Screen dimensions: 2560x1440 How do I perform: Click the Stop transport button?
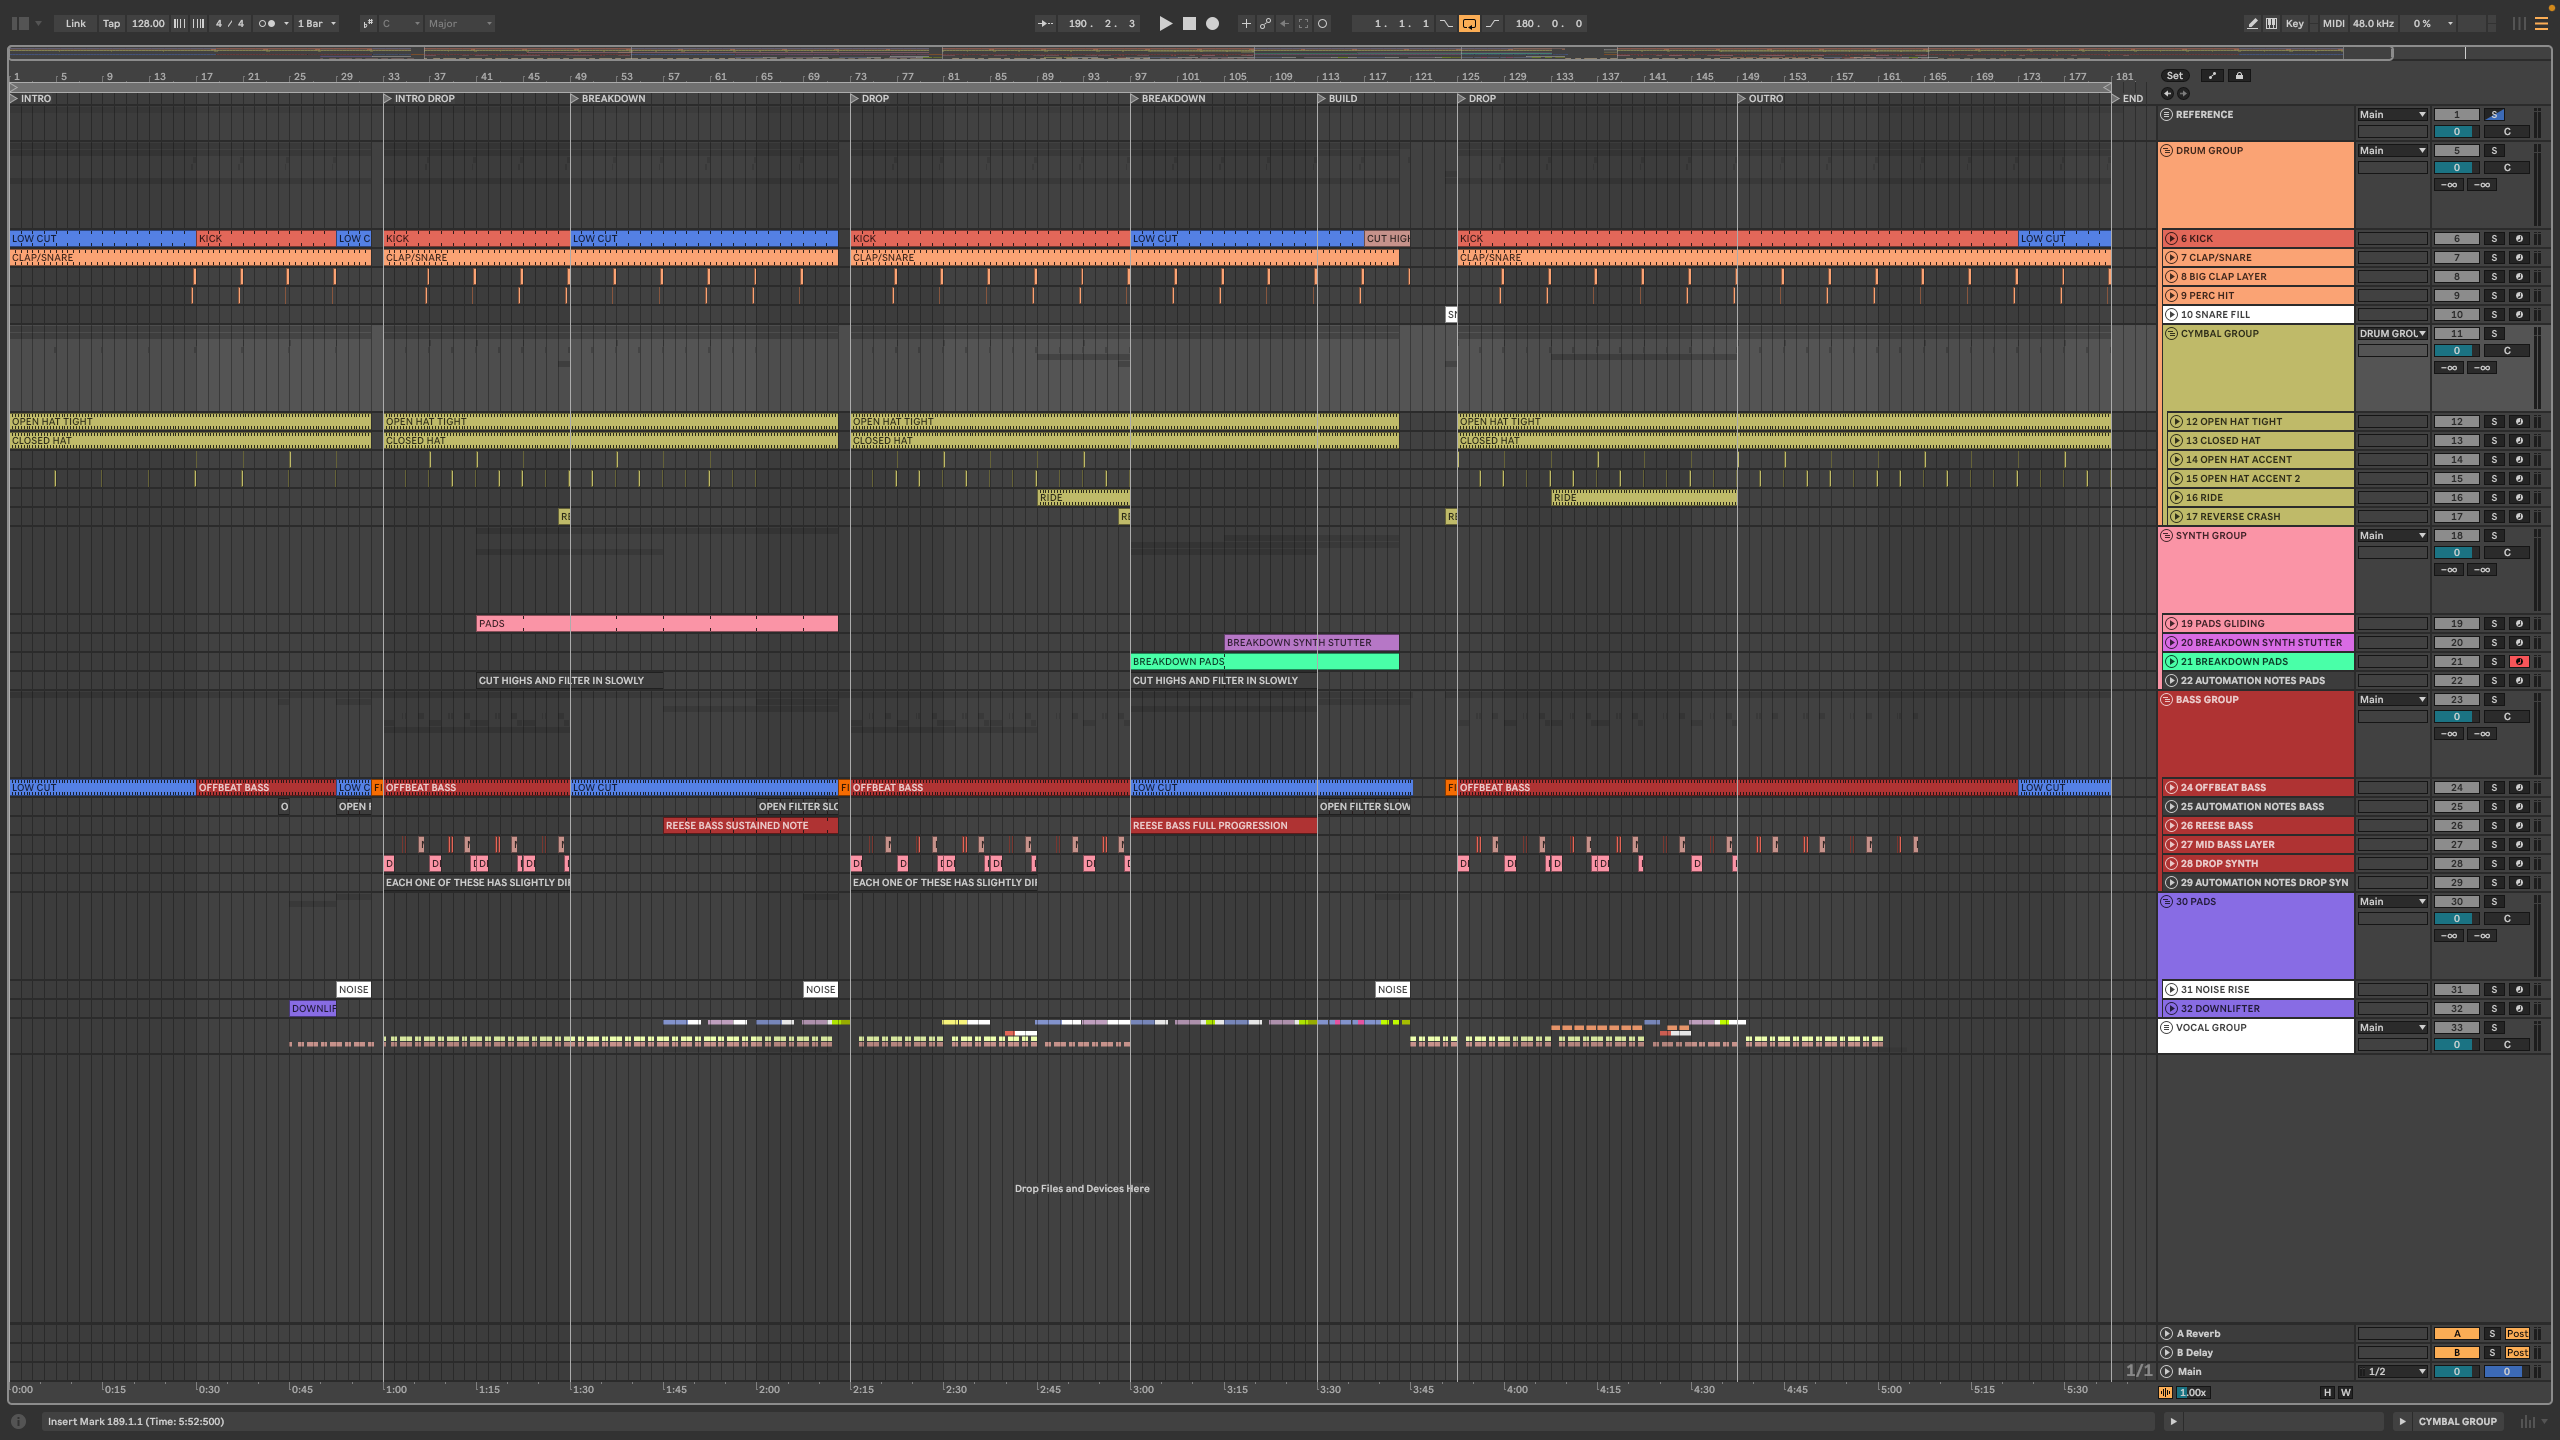1189,23
